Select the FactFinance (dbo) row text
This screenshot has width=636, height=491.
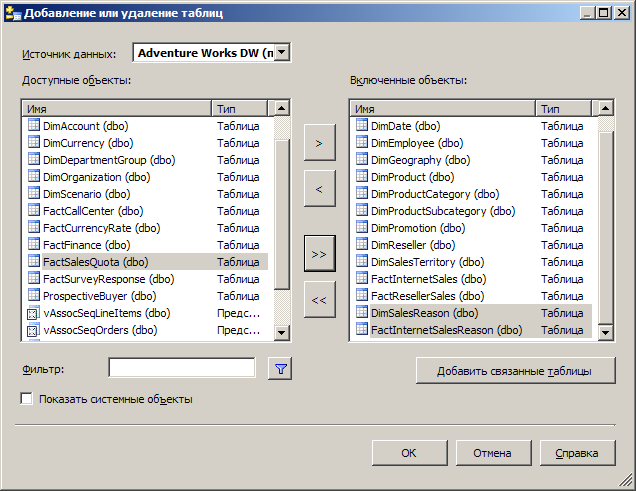pos(87,245)
